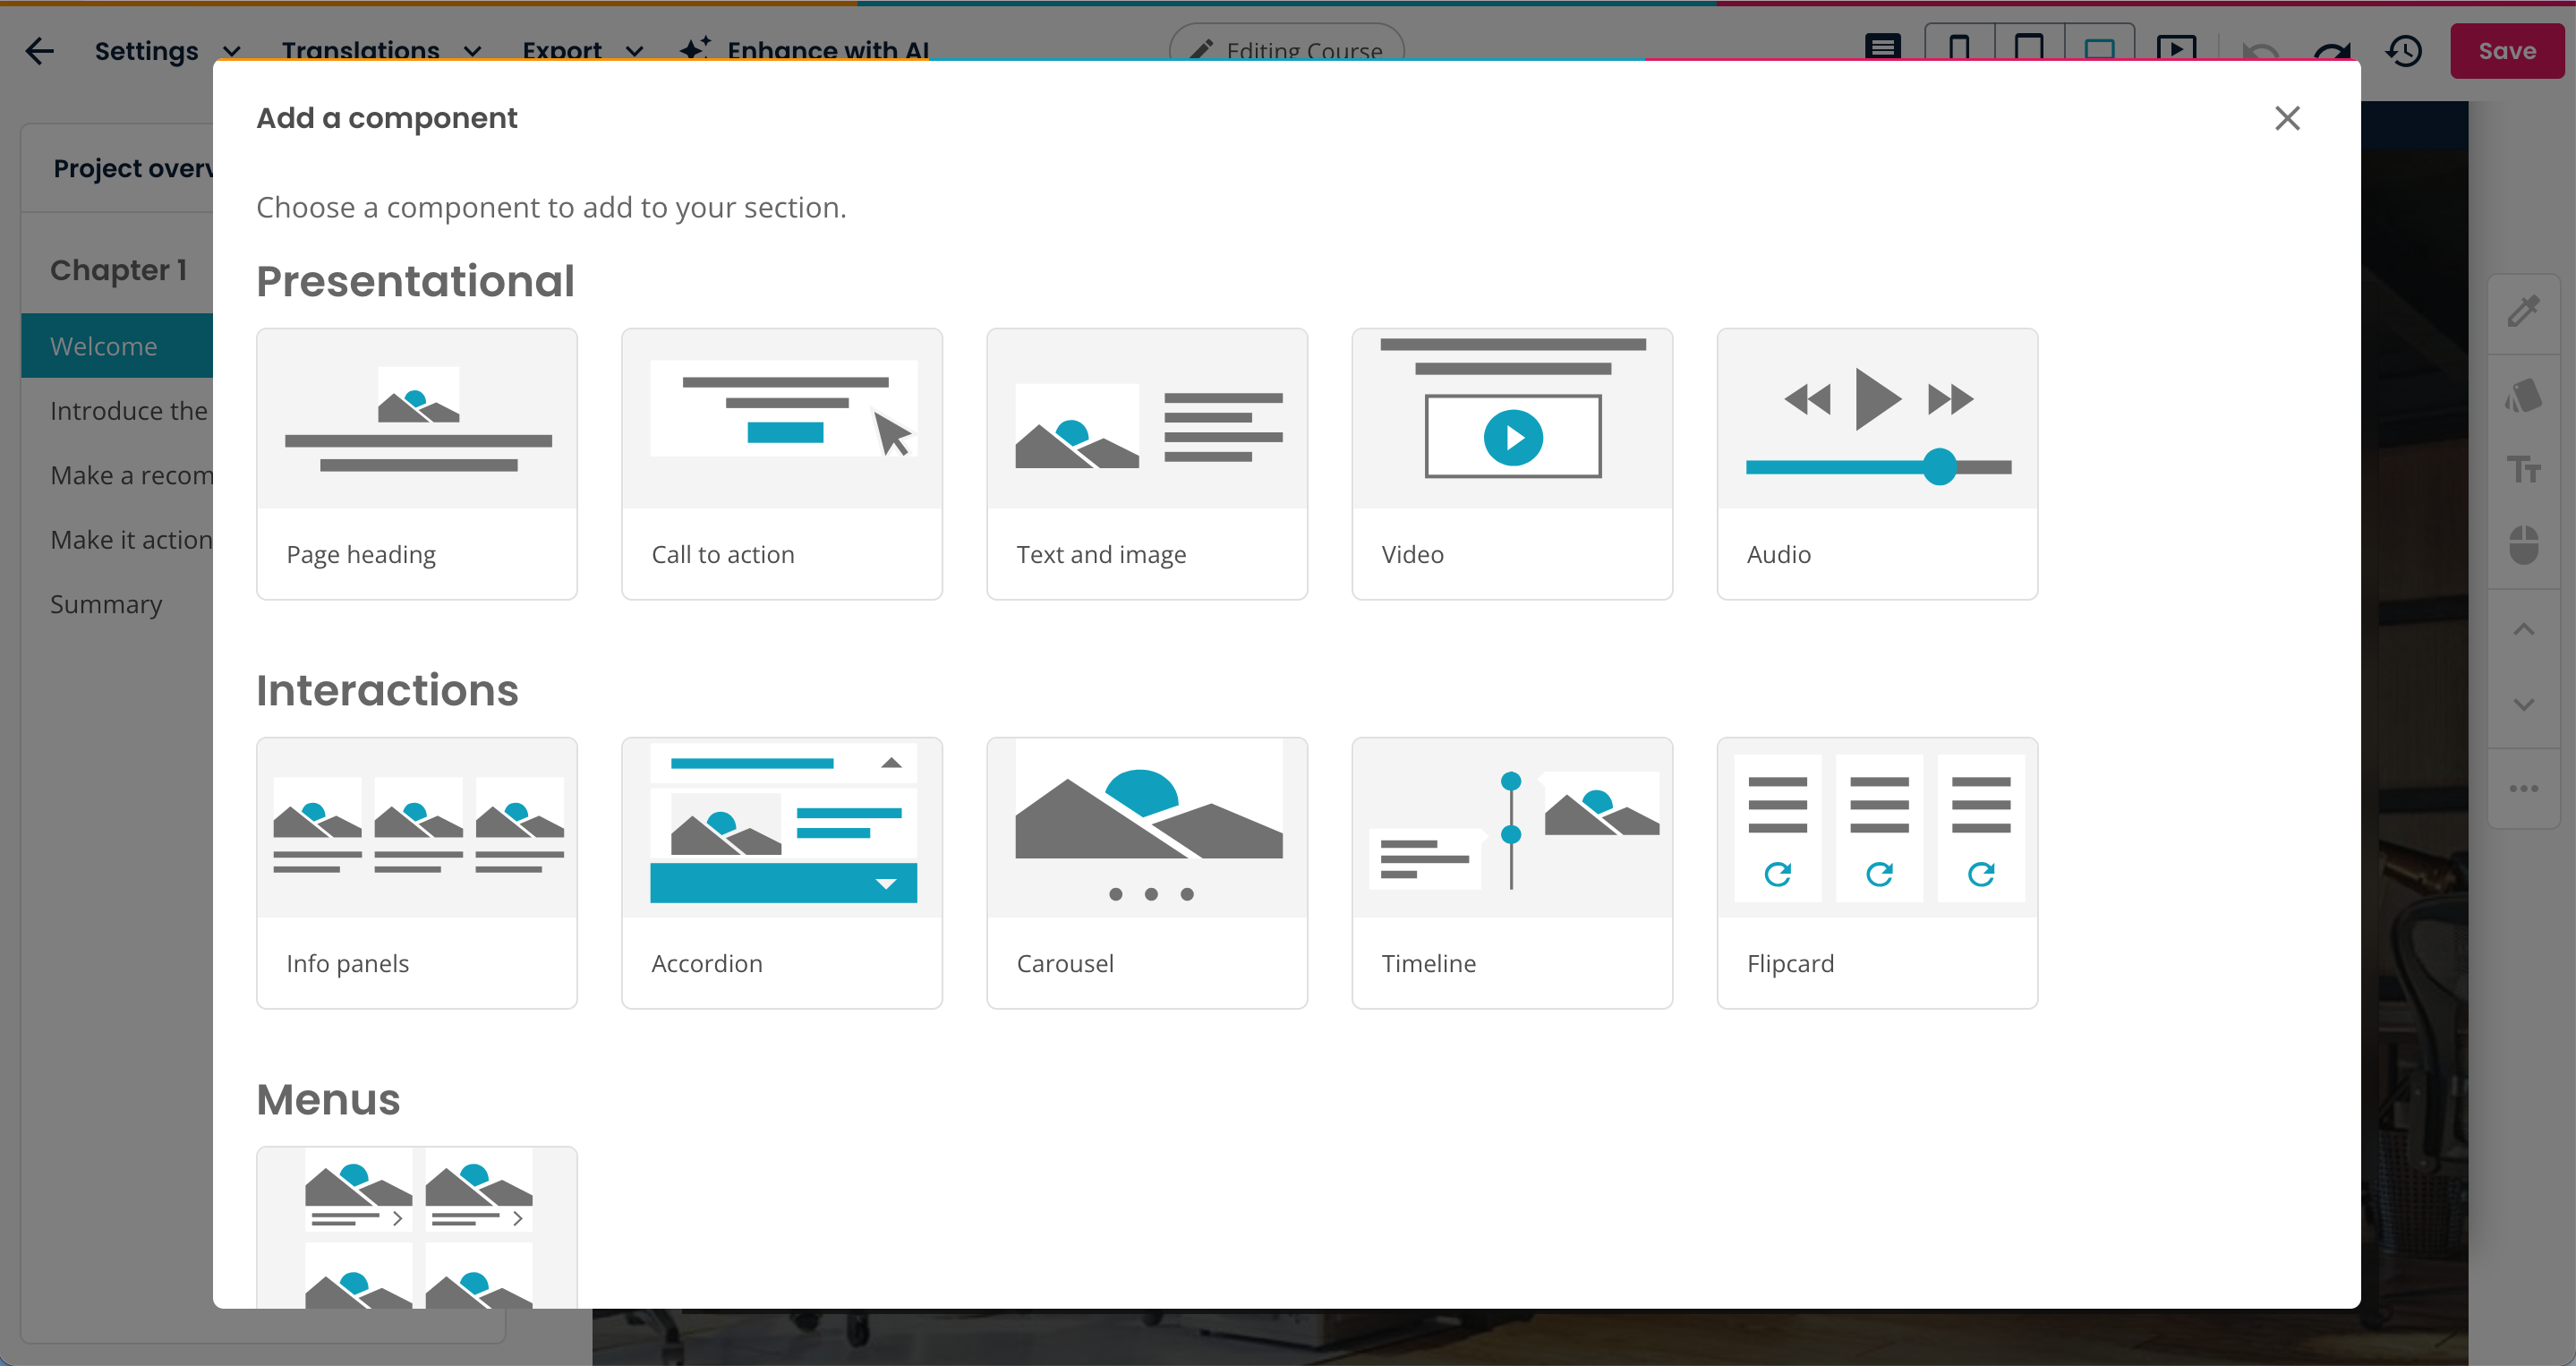Open the Export dropdown menu
Viewport: 2576px width, 1366px height.
pyautogui.click(x=582, y=50)
